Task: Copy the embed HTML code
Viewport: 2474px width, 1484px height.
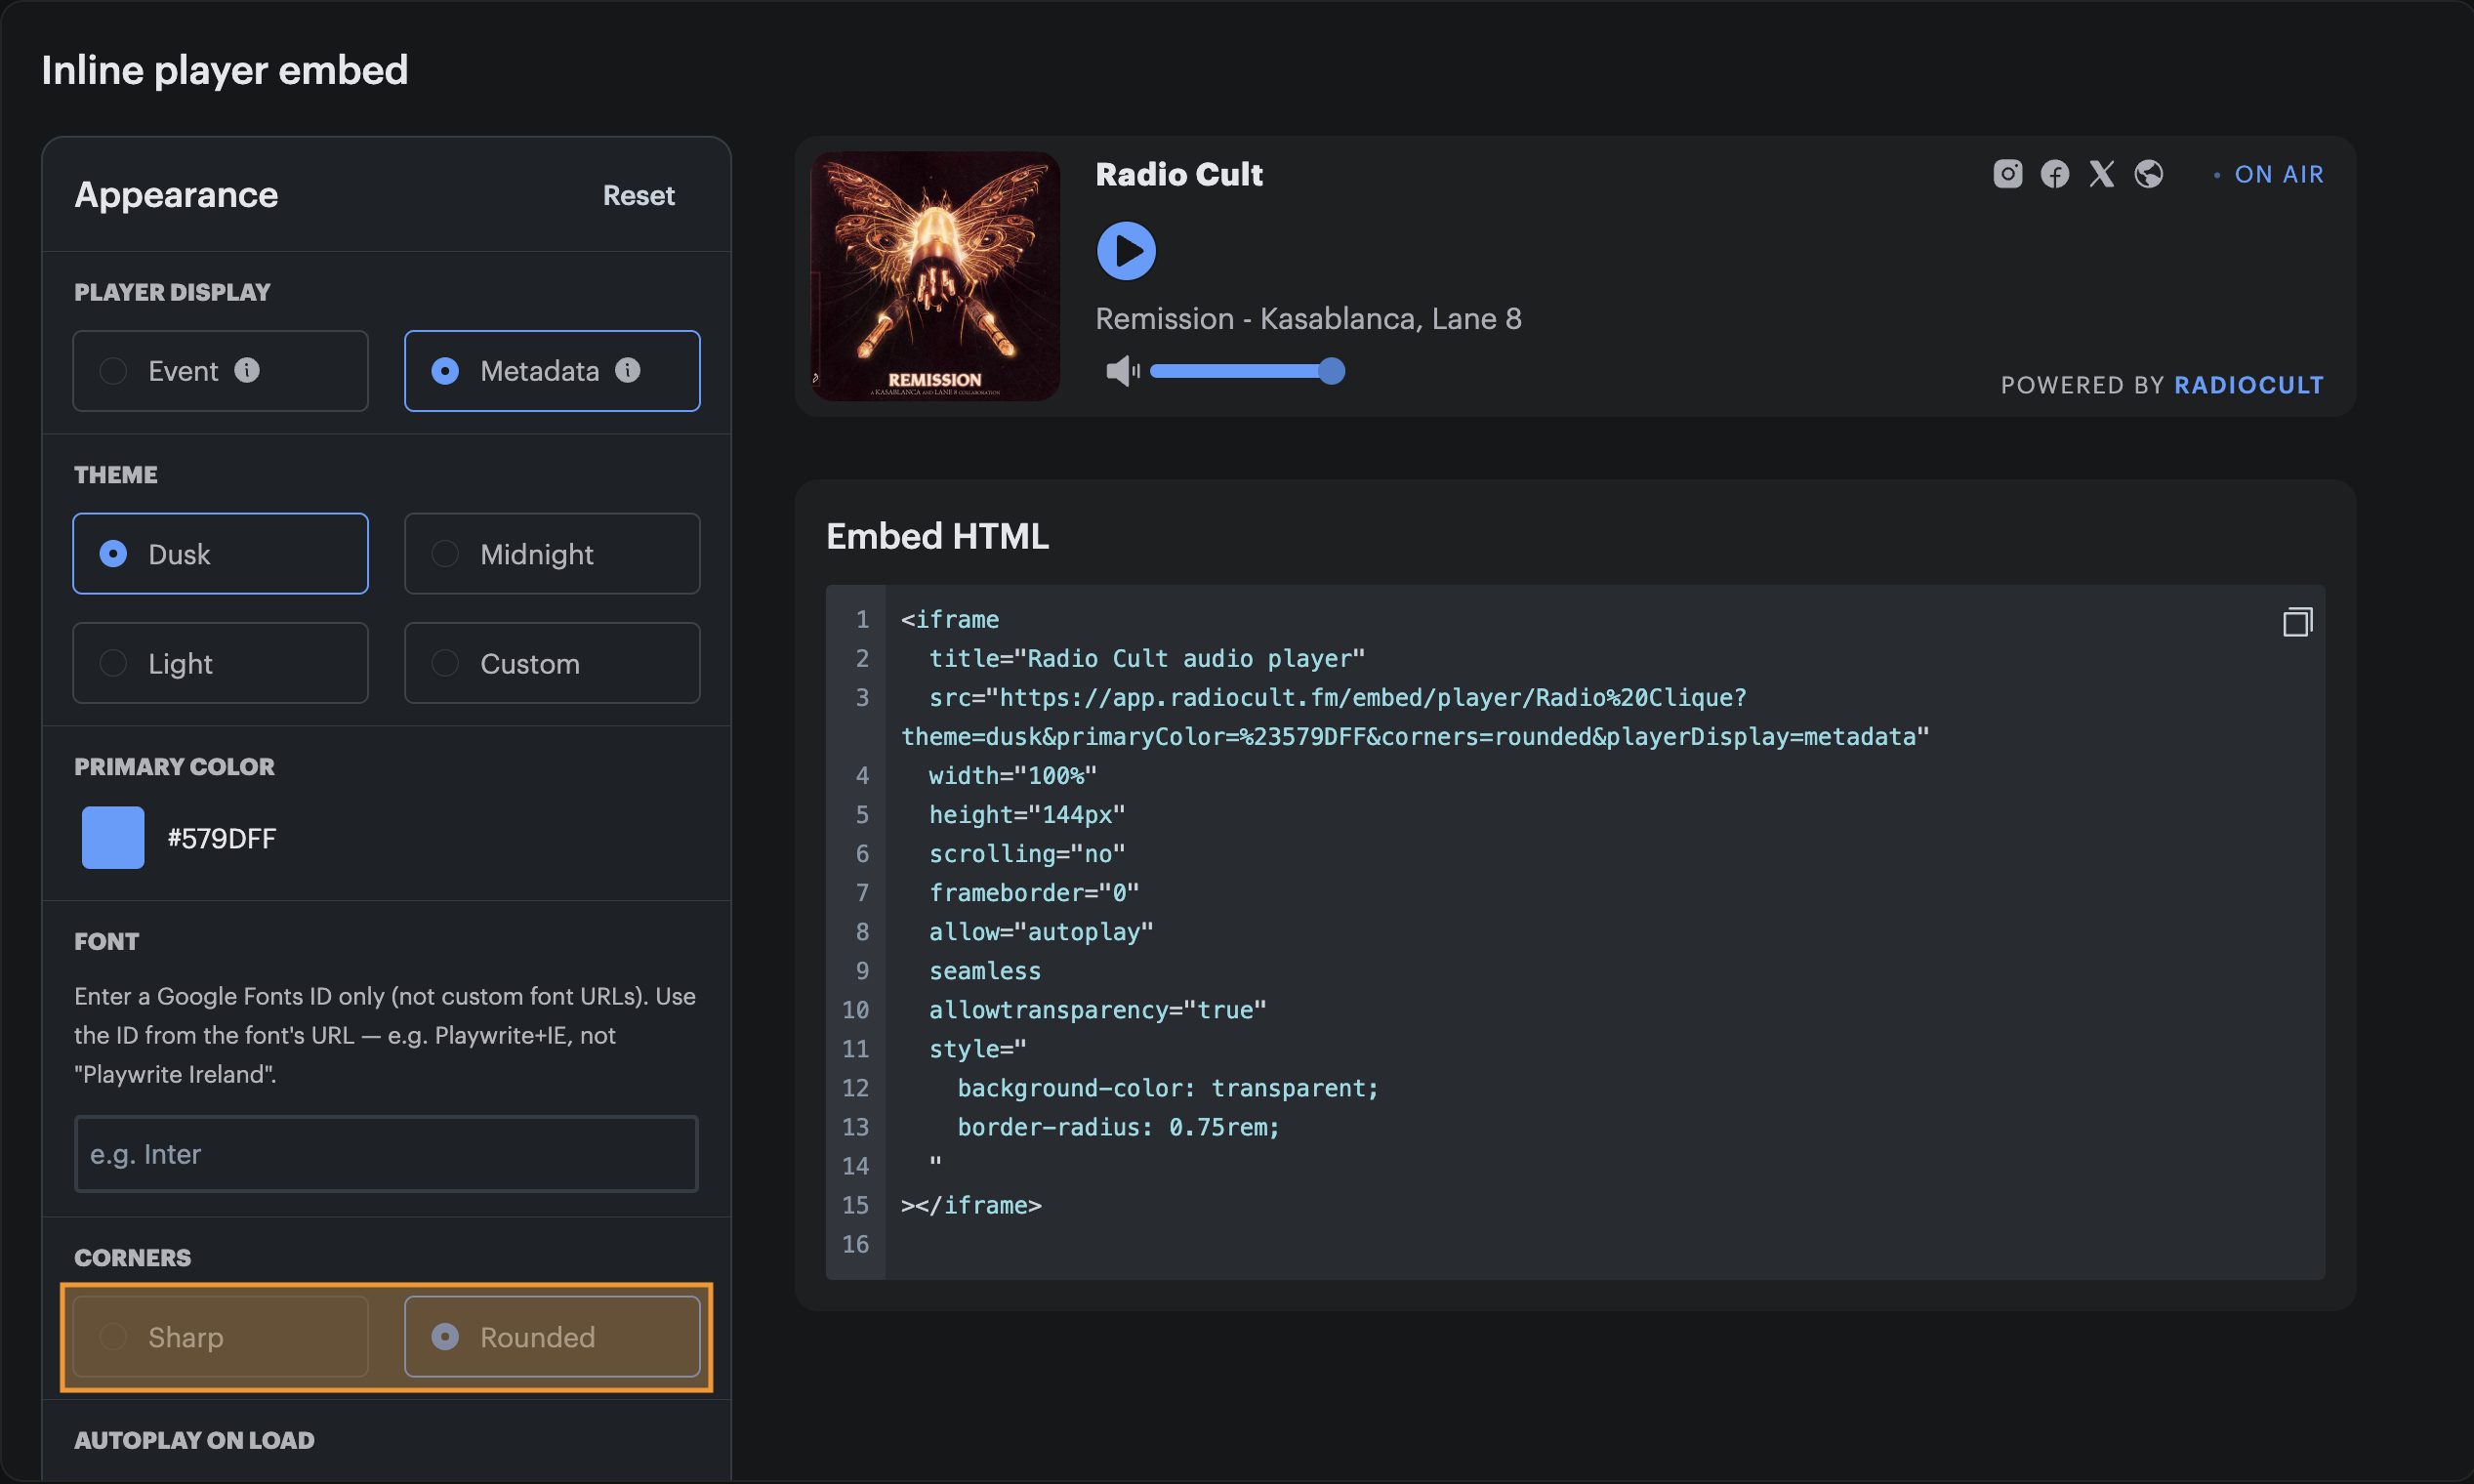Action: [2297, 622]
